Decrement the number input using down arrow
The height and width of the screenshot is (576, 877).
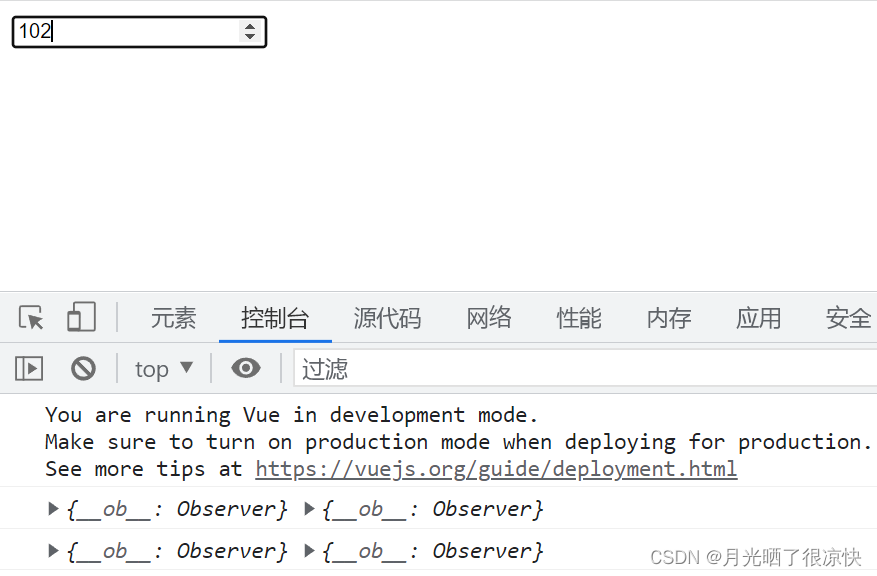point(250,37)
